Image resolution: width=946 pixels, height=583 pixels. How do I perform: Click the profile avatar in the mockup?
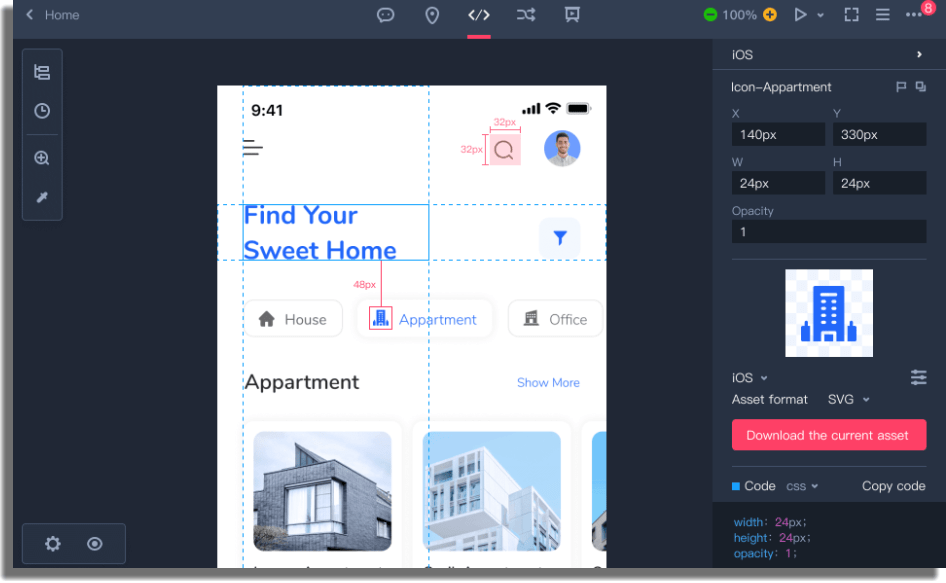pos(562,148)
